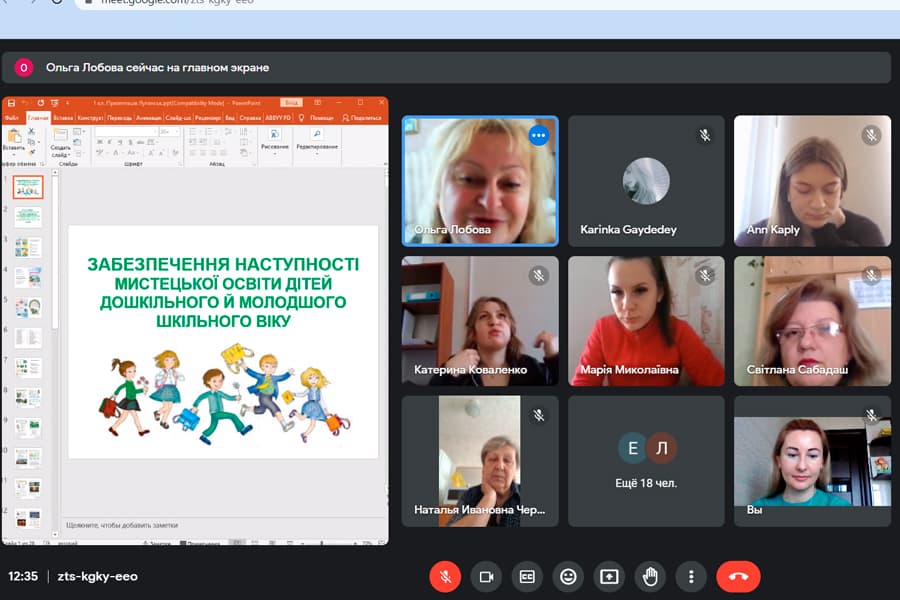Select Марія Миколаївна's video tile
900x600 pixels.
pos(646,321)
